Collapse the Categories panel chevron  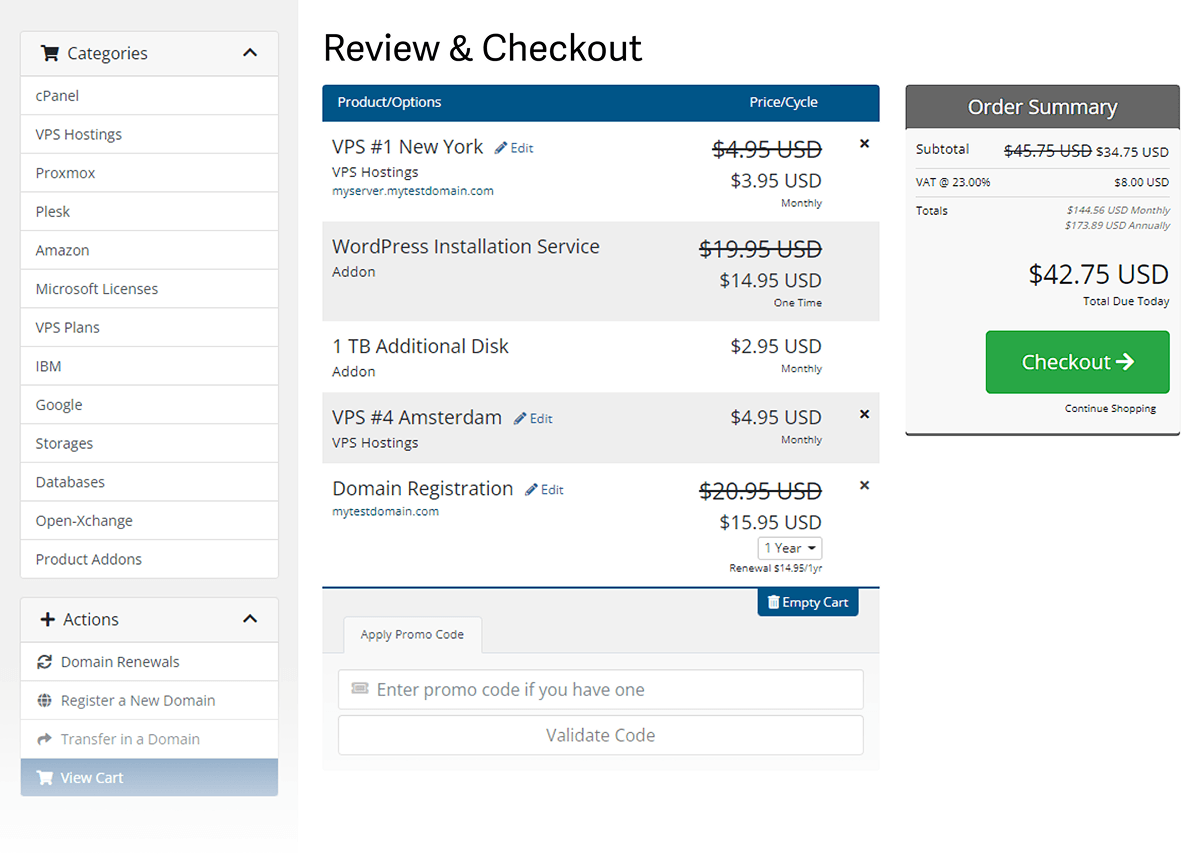250,53
